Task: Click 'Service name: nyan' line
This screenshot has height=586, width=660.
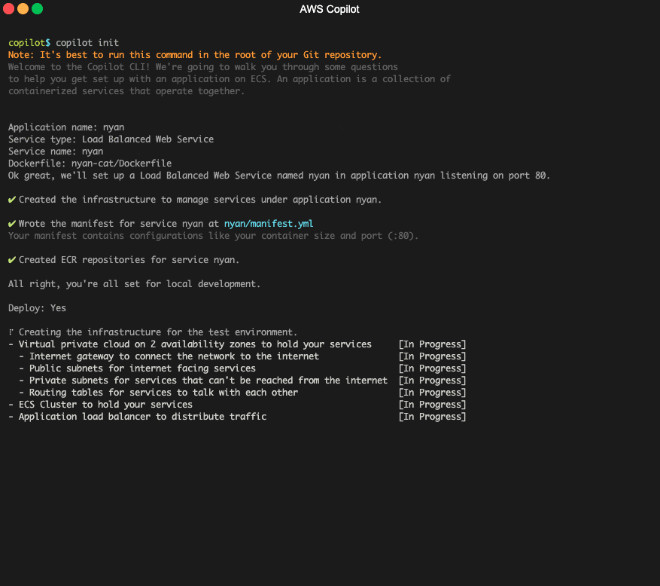Action: [x=56, y=152]
